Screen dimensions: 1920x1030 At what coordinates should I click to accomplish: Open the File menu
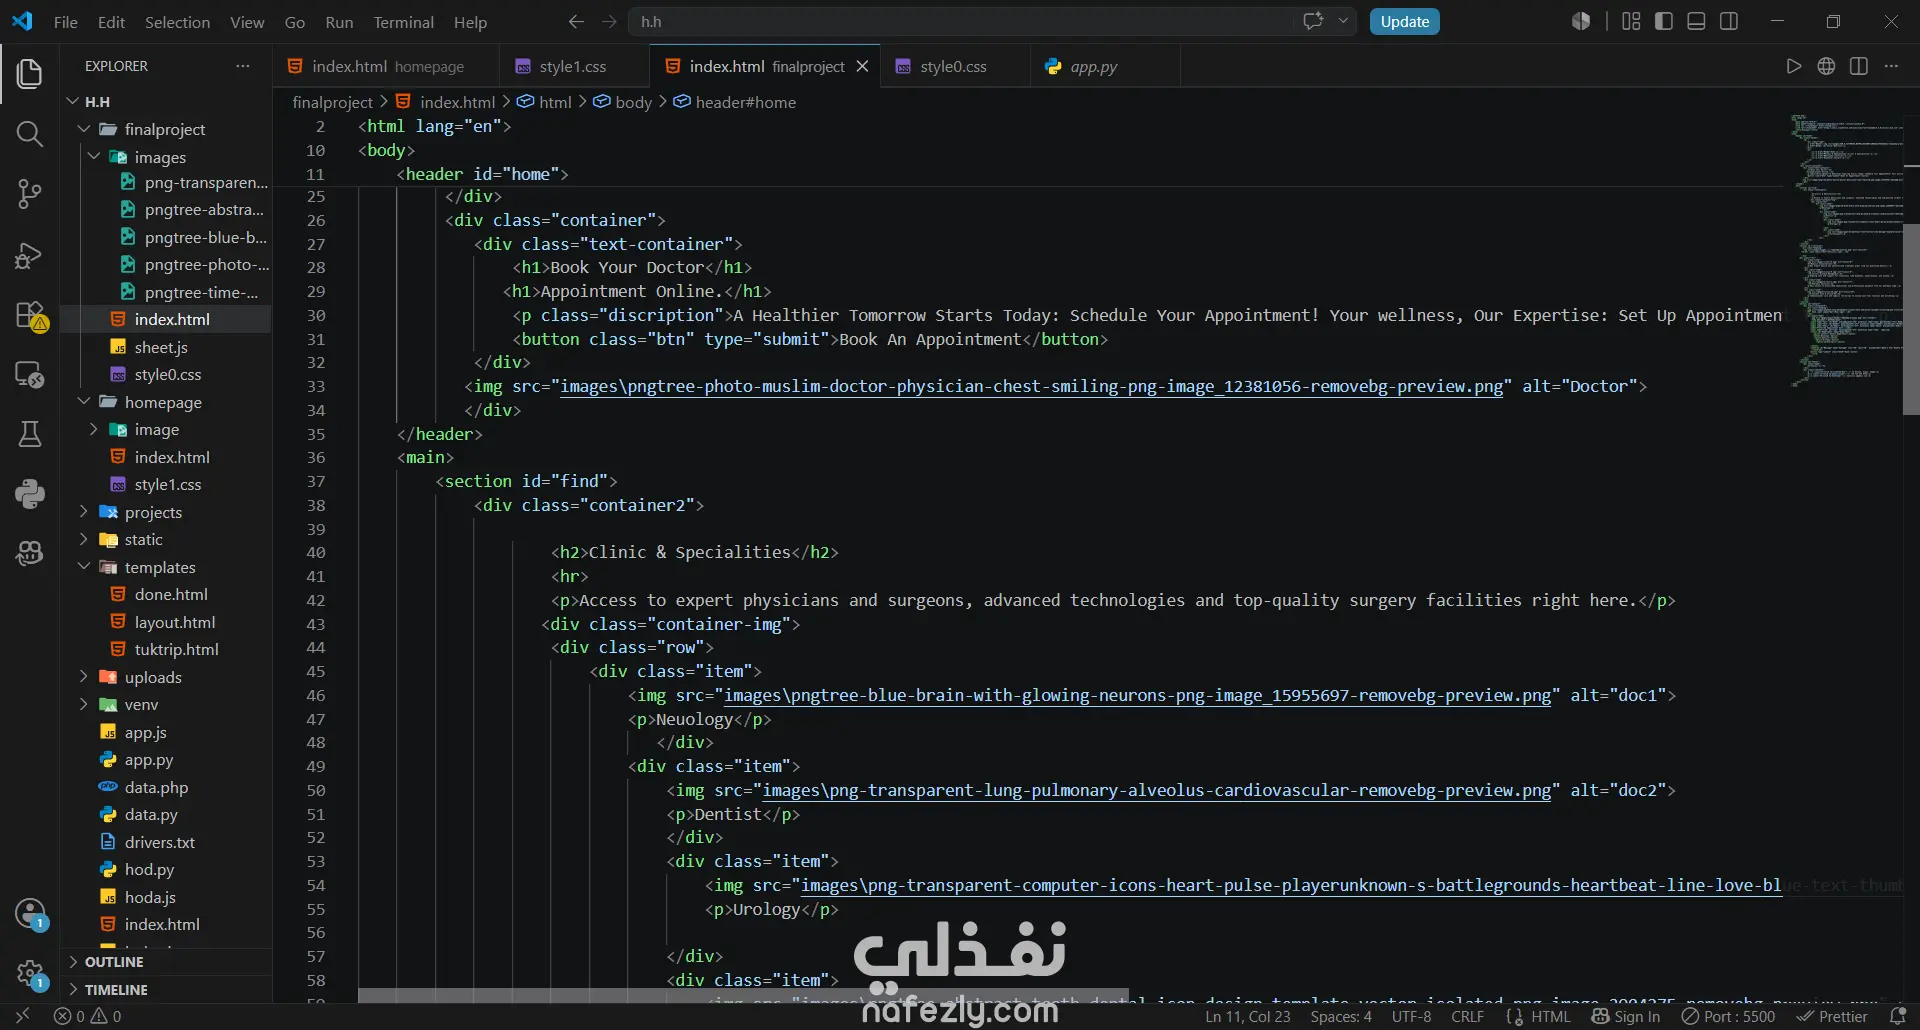(x=65, y=22)
